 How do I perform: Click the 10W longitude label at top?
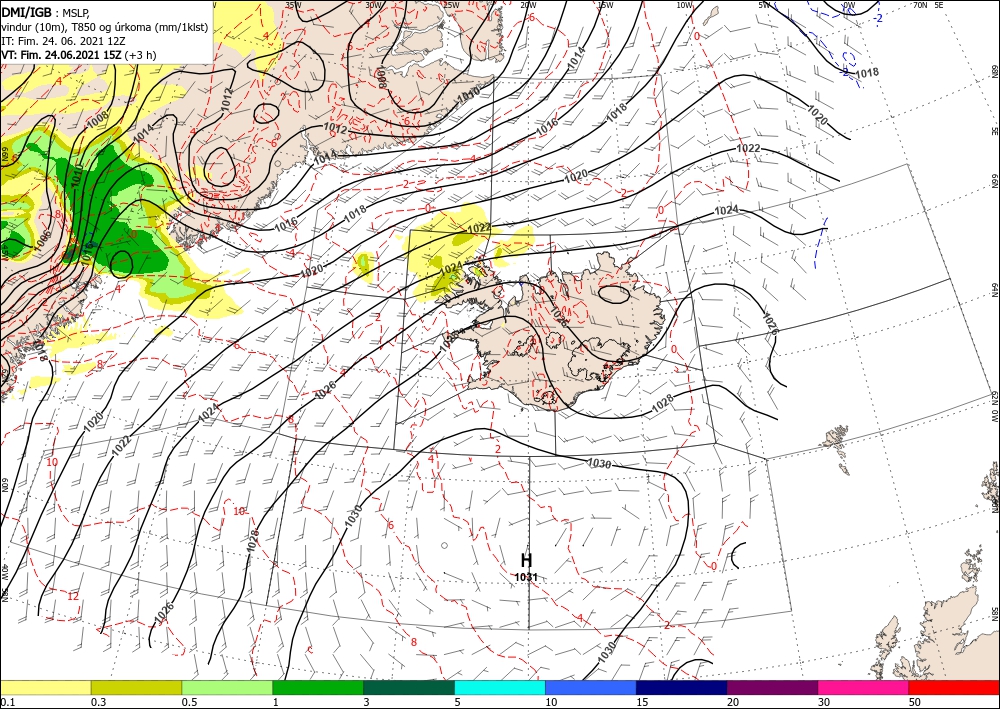pos(684,5)
